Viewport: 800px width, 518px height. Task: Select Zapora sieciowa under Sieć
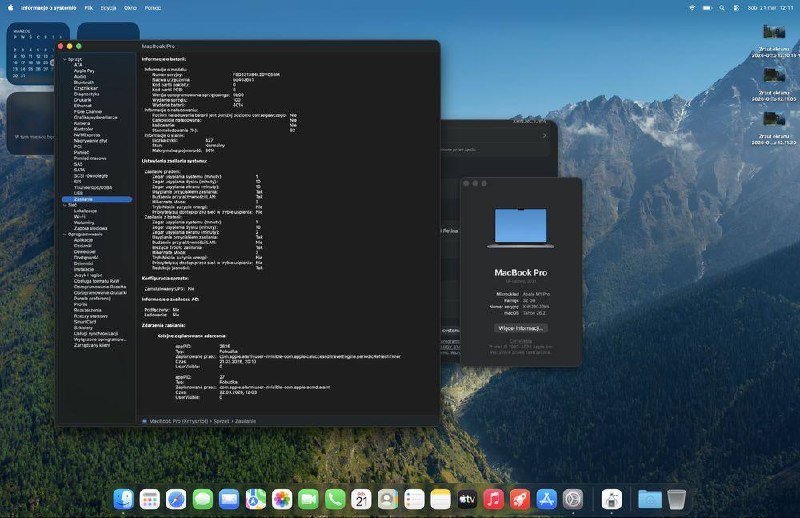[90, 228]
